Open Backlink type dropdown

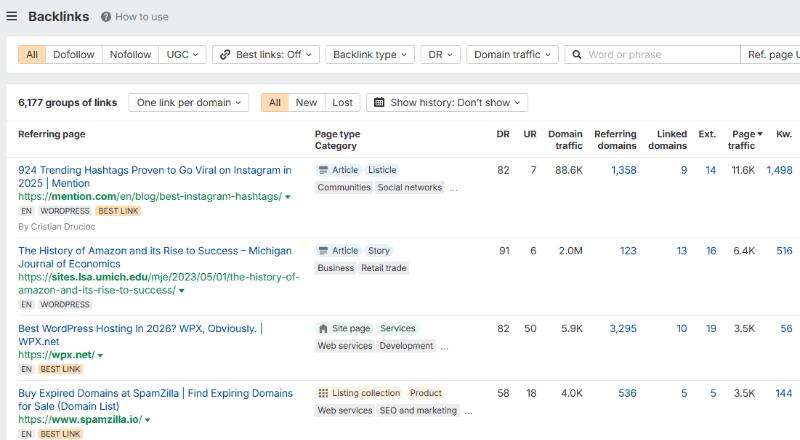(x=370, y=55)
